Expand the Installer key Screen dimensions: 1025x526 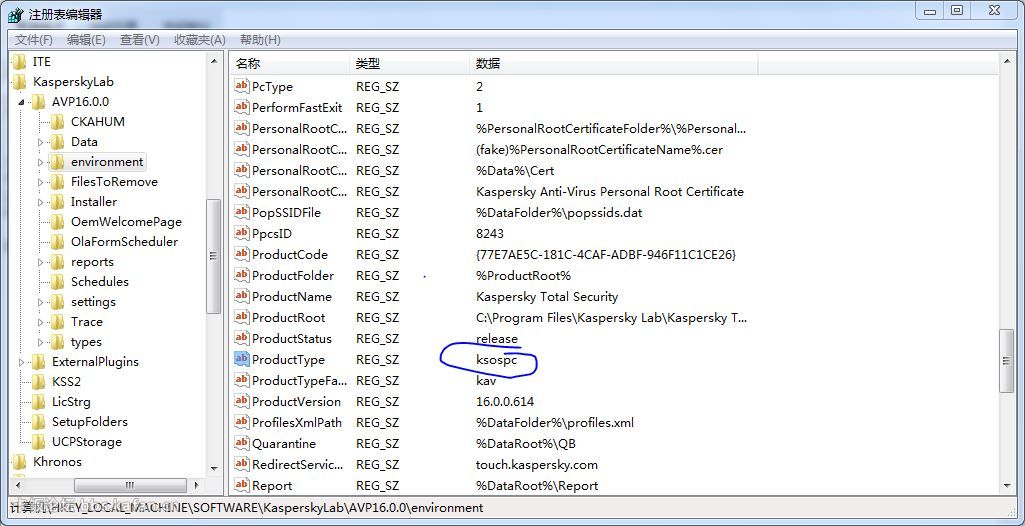coord(41,203)
